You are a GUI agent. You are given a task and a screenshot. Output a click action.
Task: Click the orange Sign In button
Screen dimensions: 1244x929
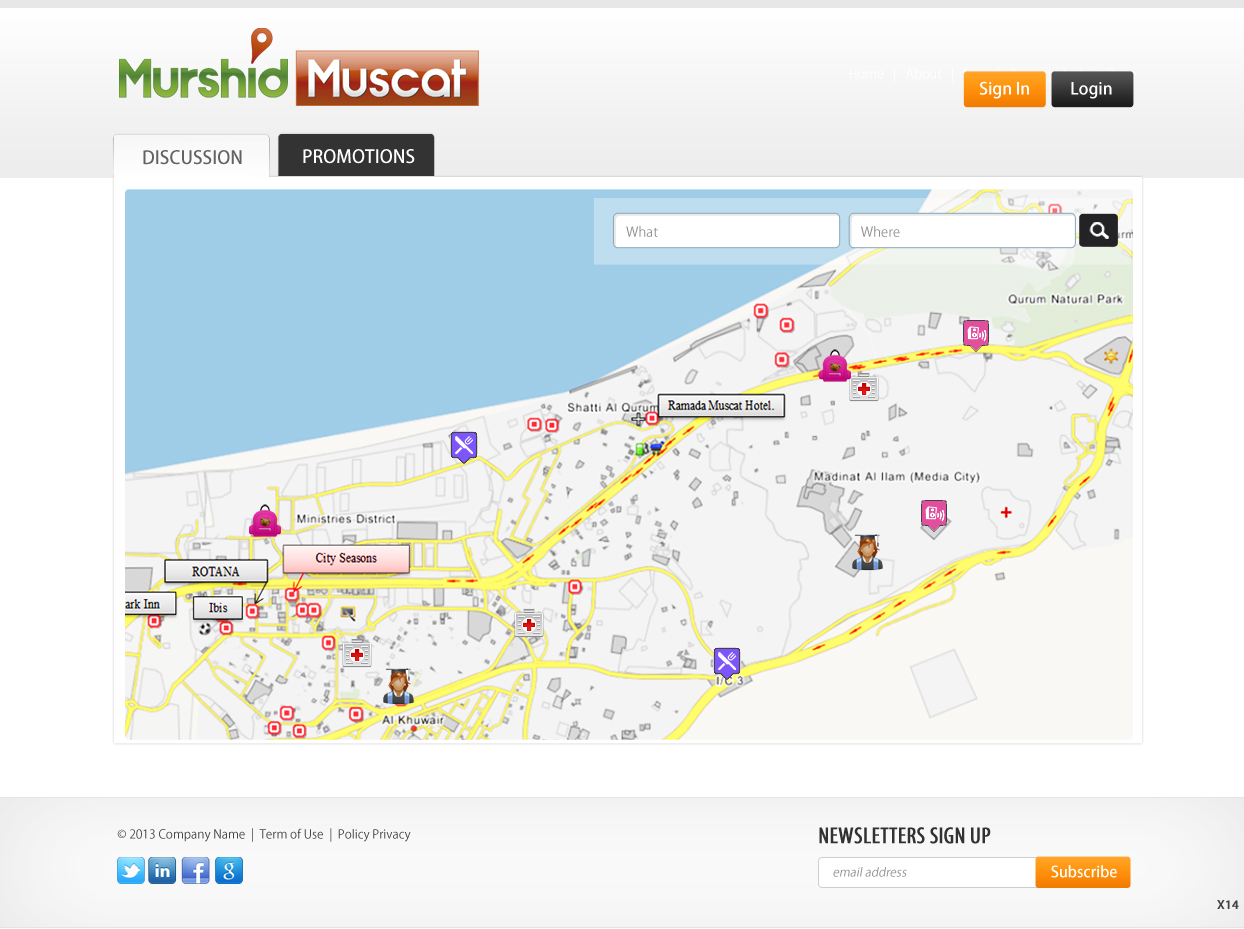click(x=1004, y=89)
